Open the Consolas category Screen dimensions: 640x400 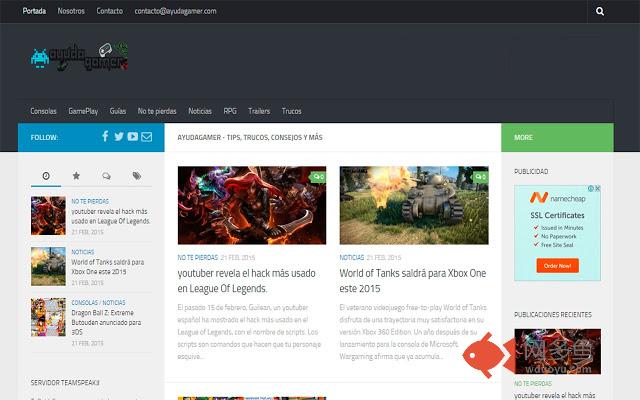43,111
